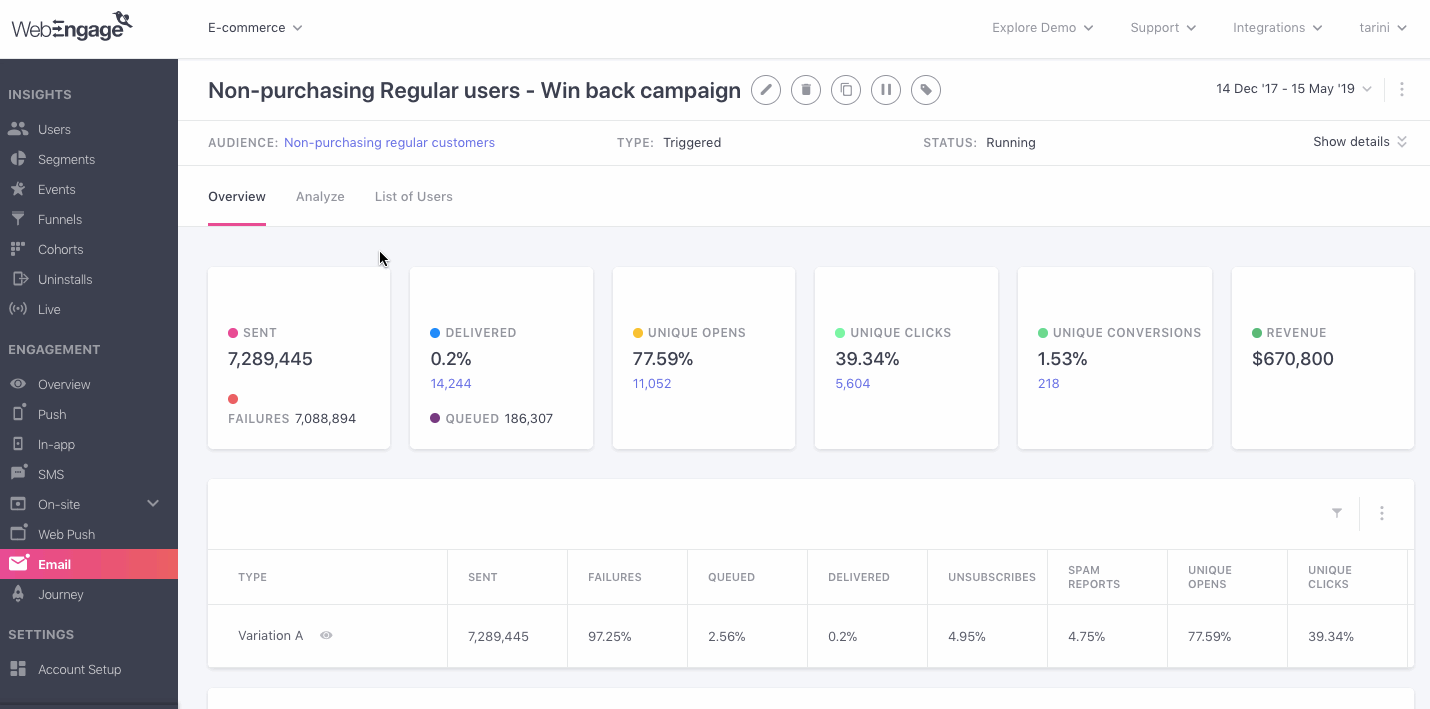Open the Integrations dropdown menu
This screenshot has height=709, width=1430.
tap(1278, 28)
